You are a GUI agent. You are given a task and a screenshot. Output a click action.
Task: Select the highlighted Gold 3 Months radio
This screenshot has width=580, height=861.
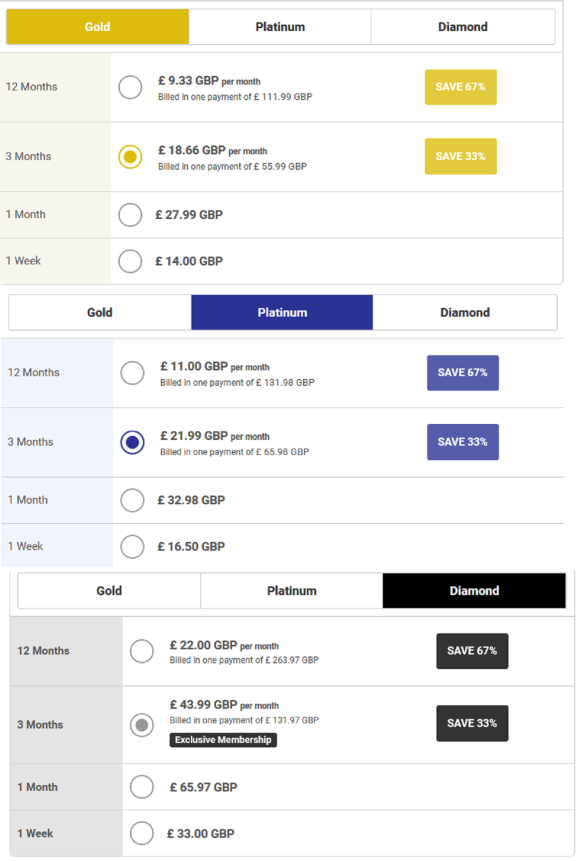[x=130, y=156]
